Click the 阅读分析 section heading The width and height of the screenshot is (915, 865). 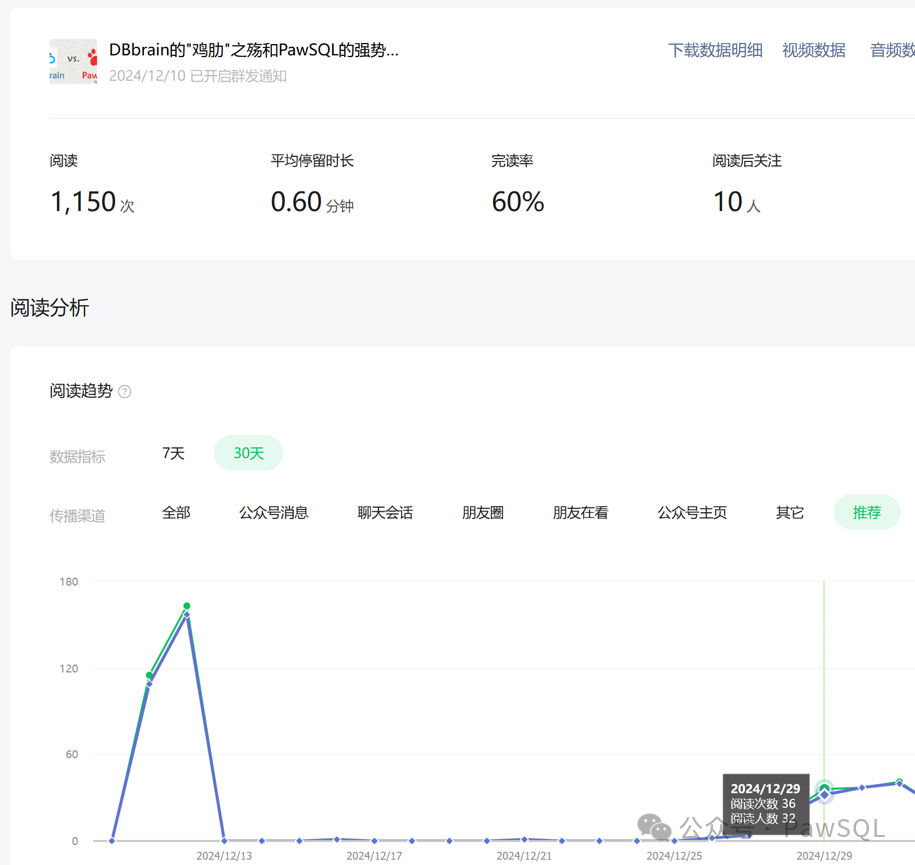pos(50,308)
